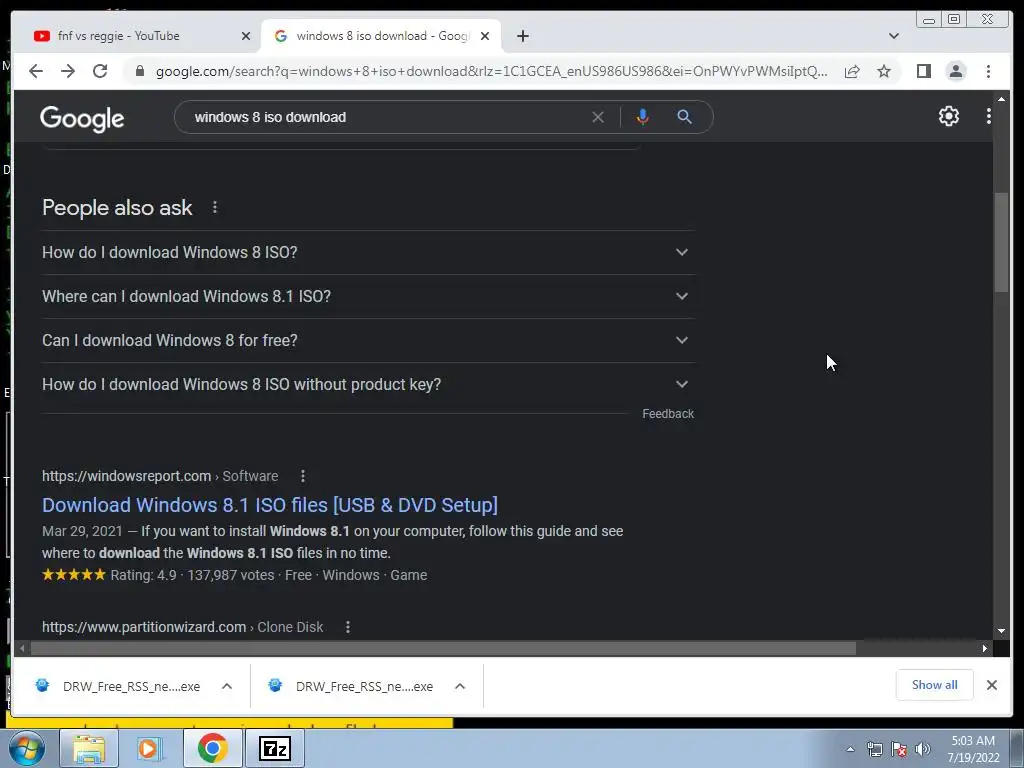Open the tab search dropdown arrow
Screen dimensions: 1024x768
pyautogui.click(x=894, y=36)
